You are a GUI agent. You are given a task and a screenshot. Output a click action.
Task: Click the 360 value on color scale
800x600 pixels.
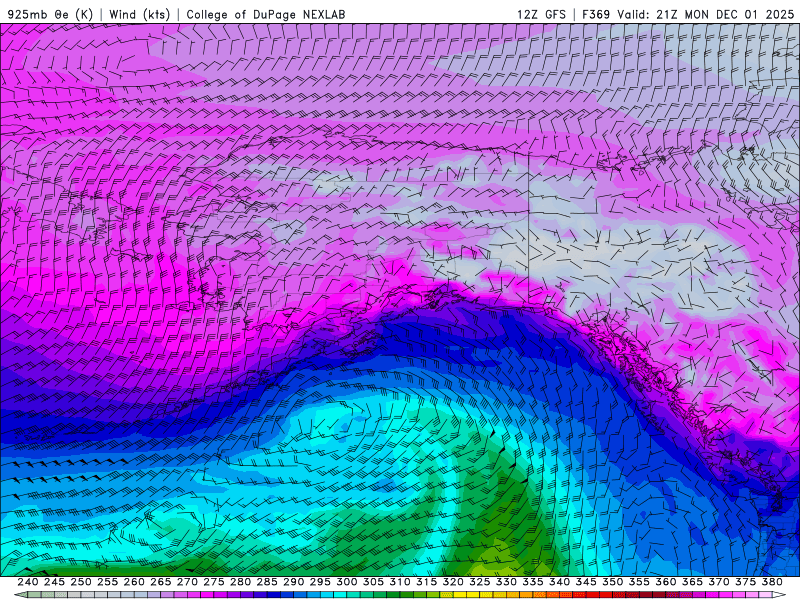click(x=666, y=582)
